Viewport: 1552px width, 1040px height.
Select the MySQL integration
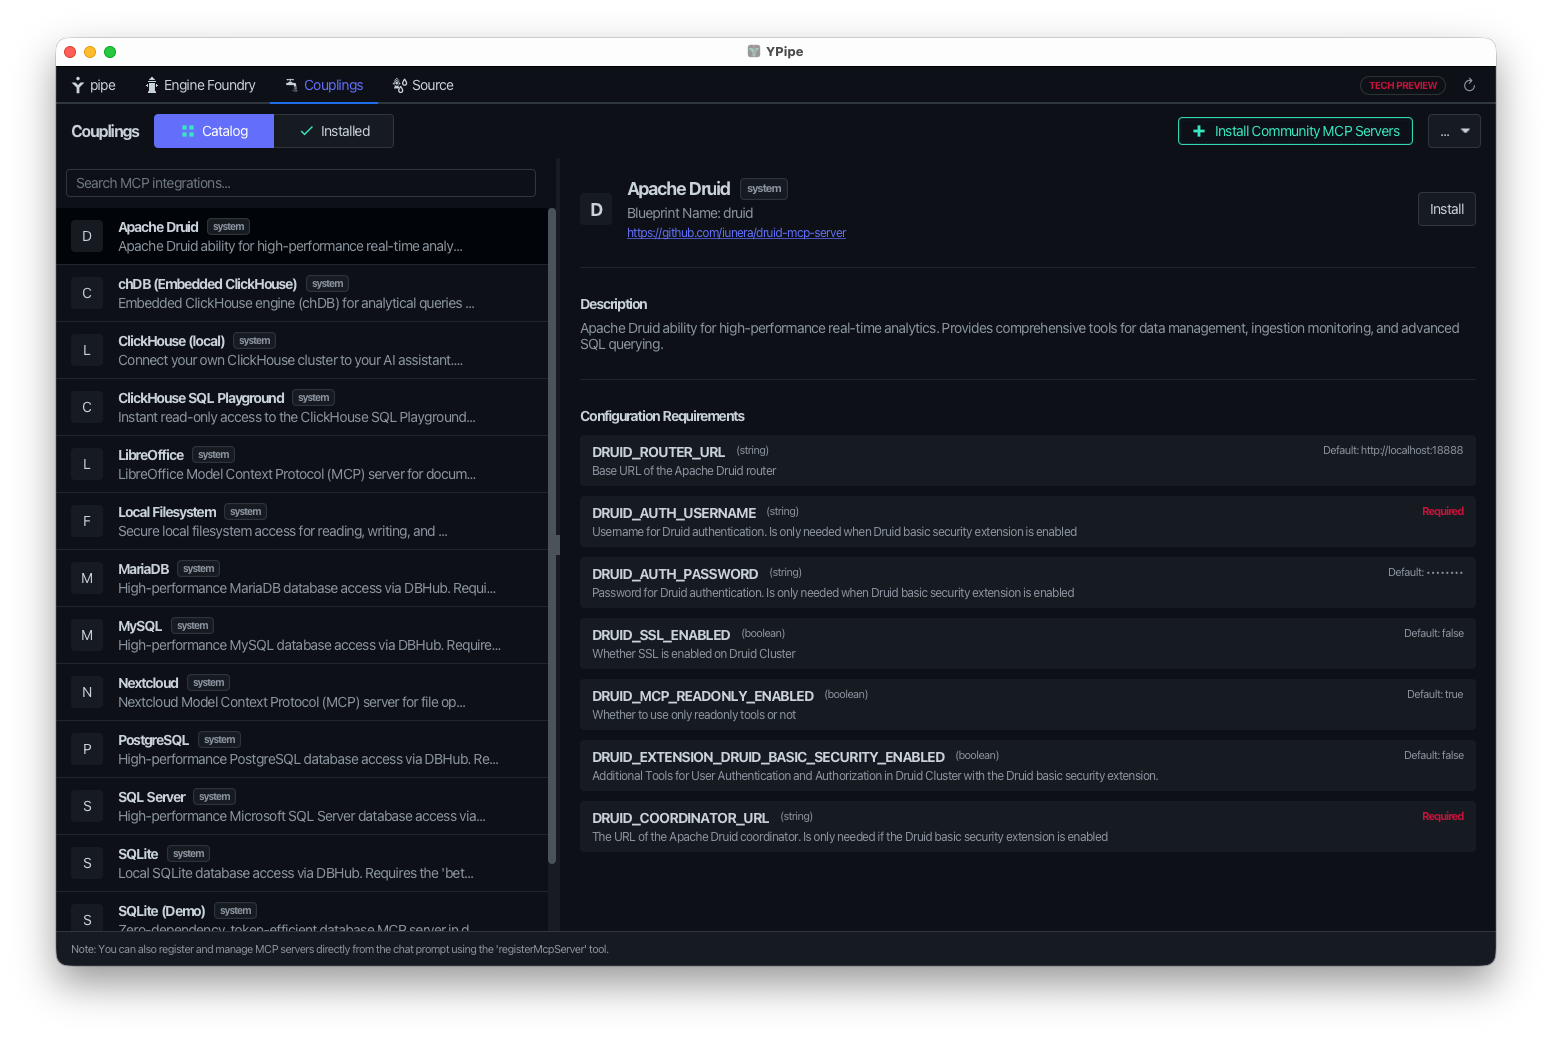click(x=302, y=635)
